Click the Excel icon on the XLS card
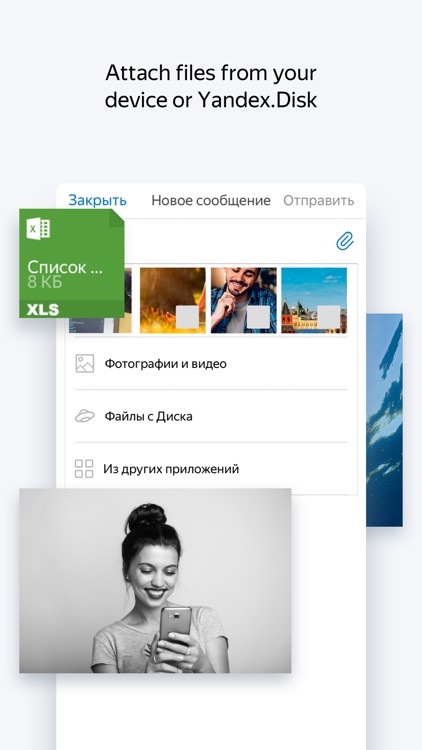Screen dimensions: 422x750 click(38, 229)
